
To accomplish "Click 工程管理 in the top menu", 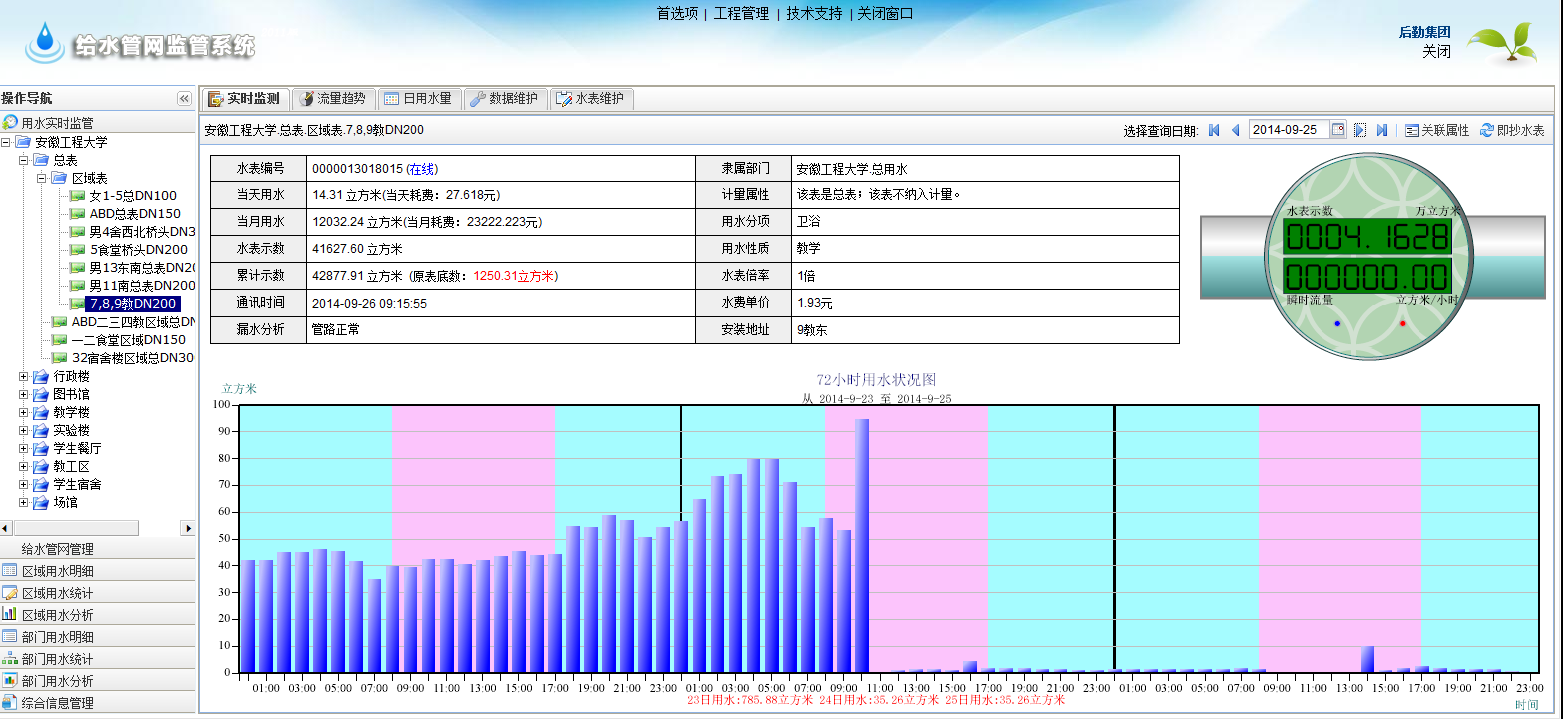I will pyautogui.click(x=741, y=14).
